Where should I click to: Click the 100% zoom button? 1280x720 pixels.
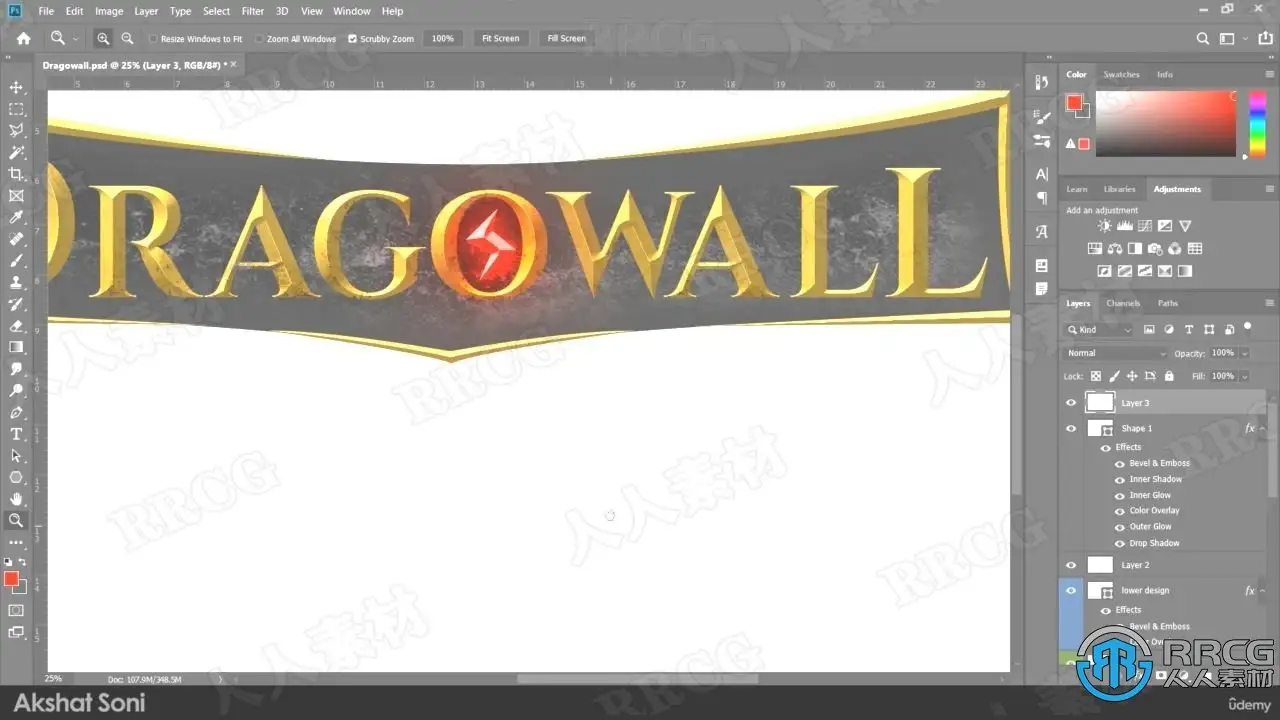(x=442, y=39)
